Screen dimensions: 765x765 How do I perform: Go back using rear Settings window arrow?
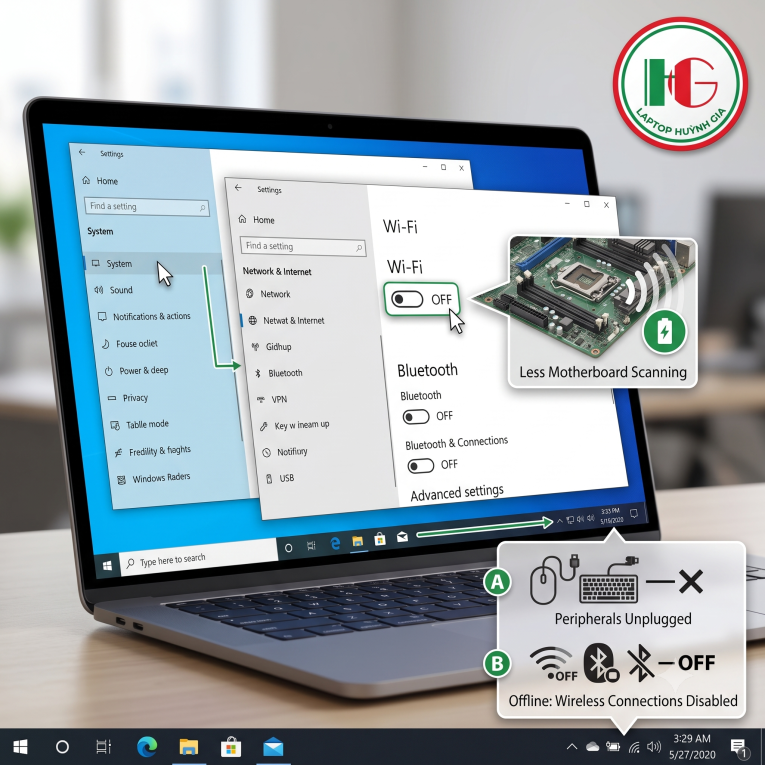click(82, 152)
